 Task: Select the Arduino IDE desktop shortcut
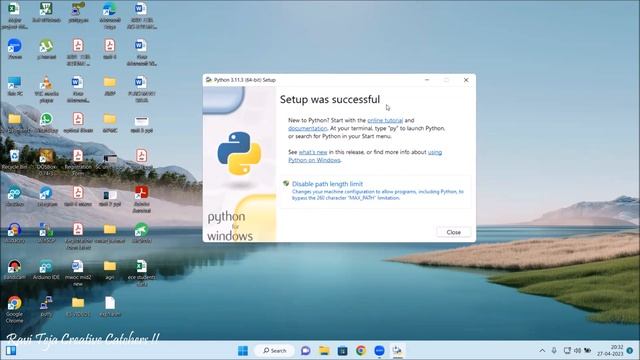47,269
